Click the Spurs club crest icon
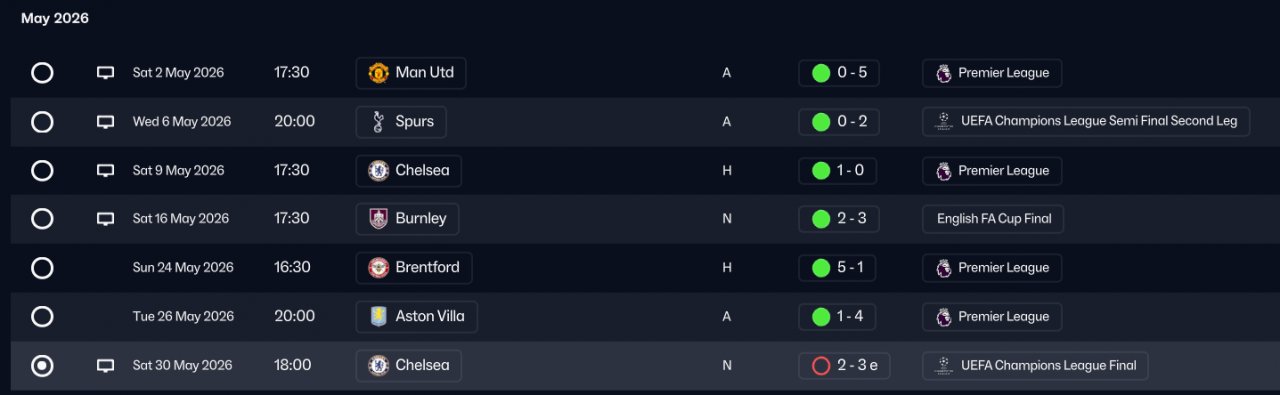1280x395 pixels. 378,122
